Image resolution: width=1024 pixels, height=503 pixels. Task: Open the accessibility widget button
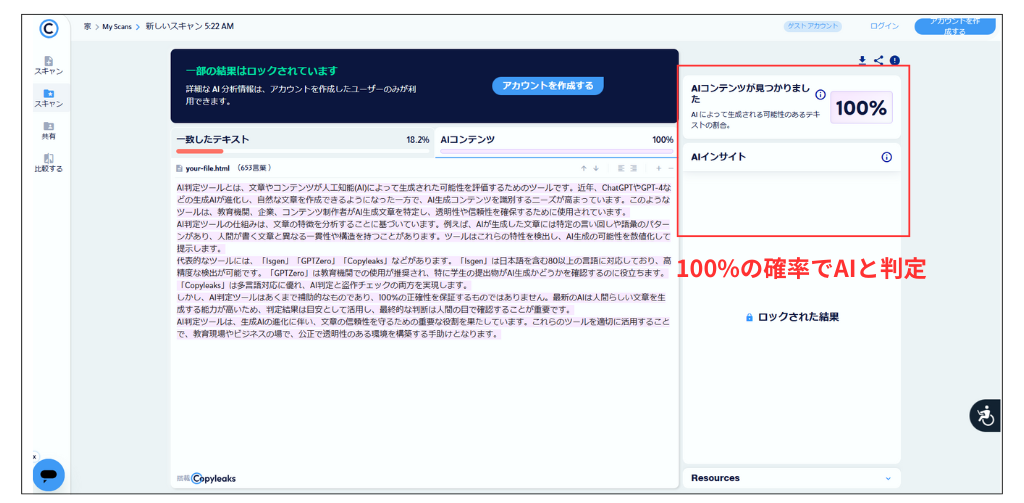(x=985, y=415)
